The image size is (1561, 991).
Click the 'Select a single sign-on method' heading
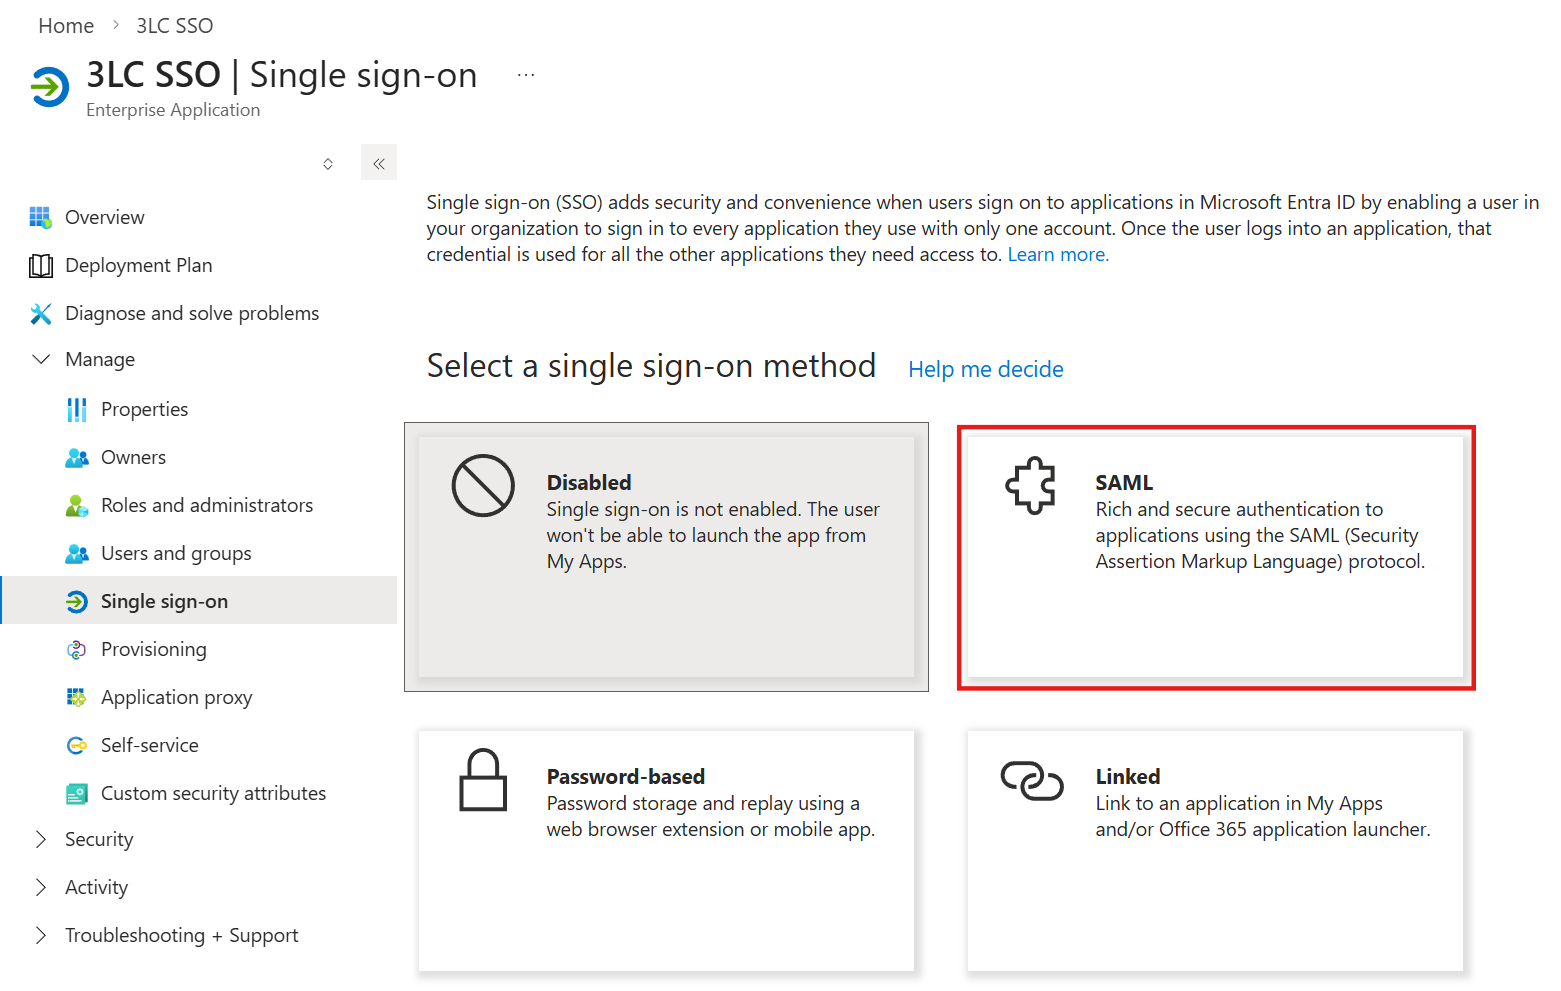pos(651,366)
